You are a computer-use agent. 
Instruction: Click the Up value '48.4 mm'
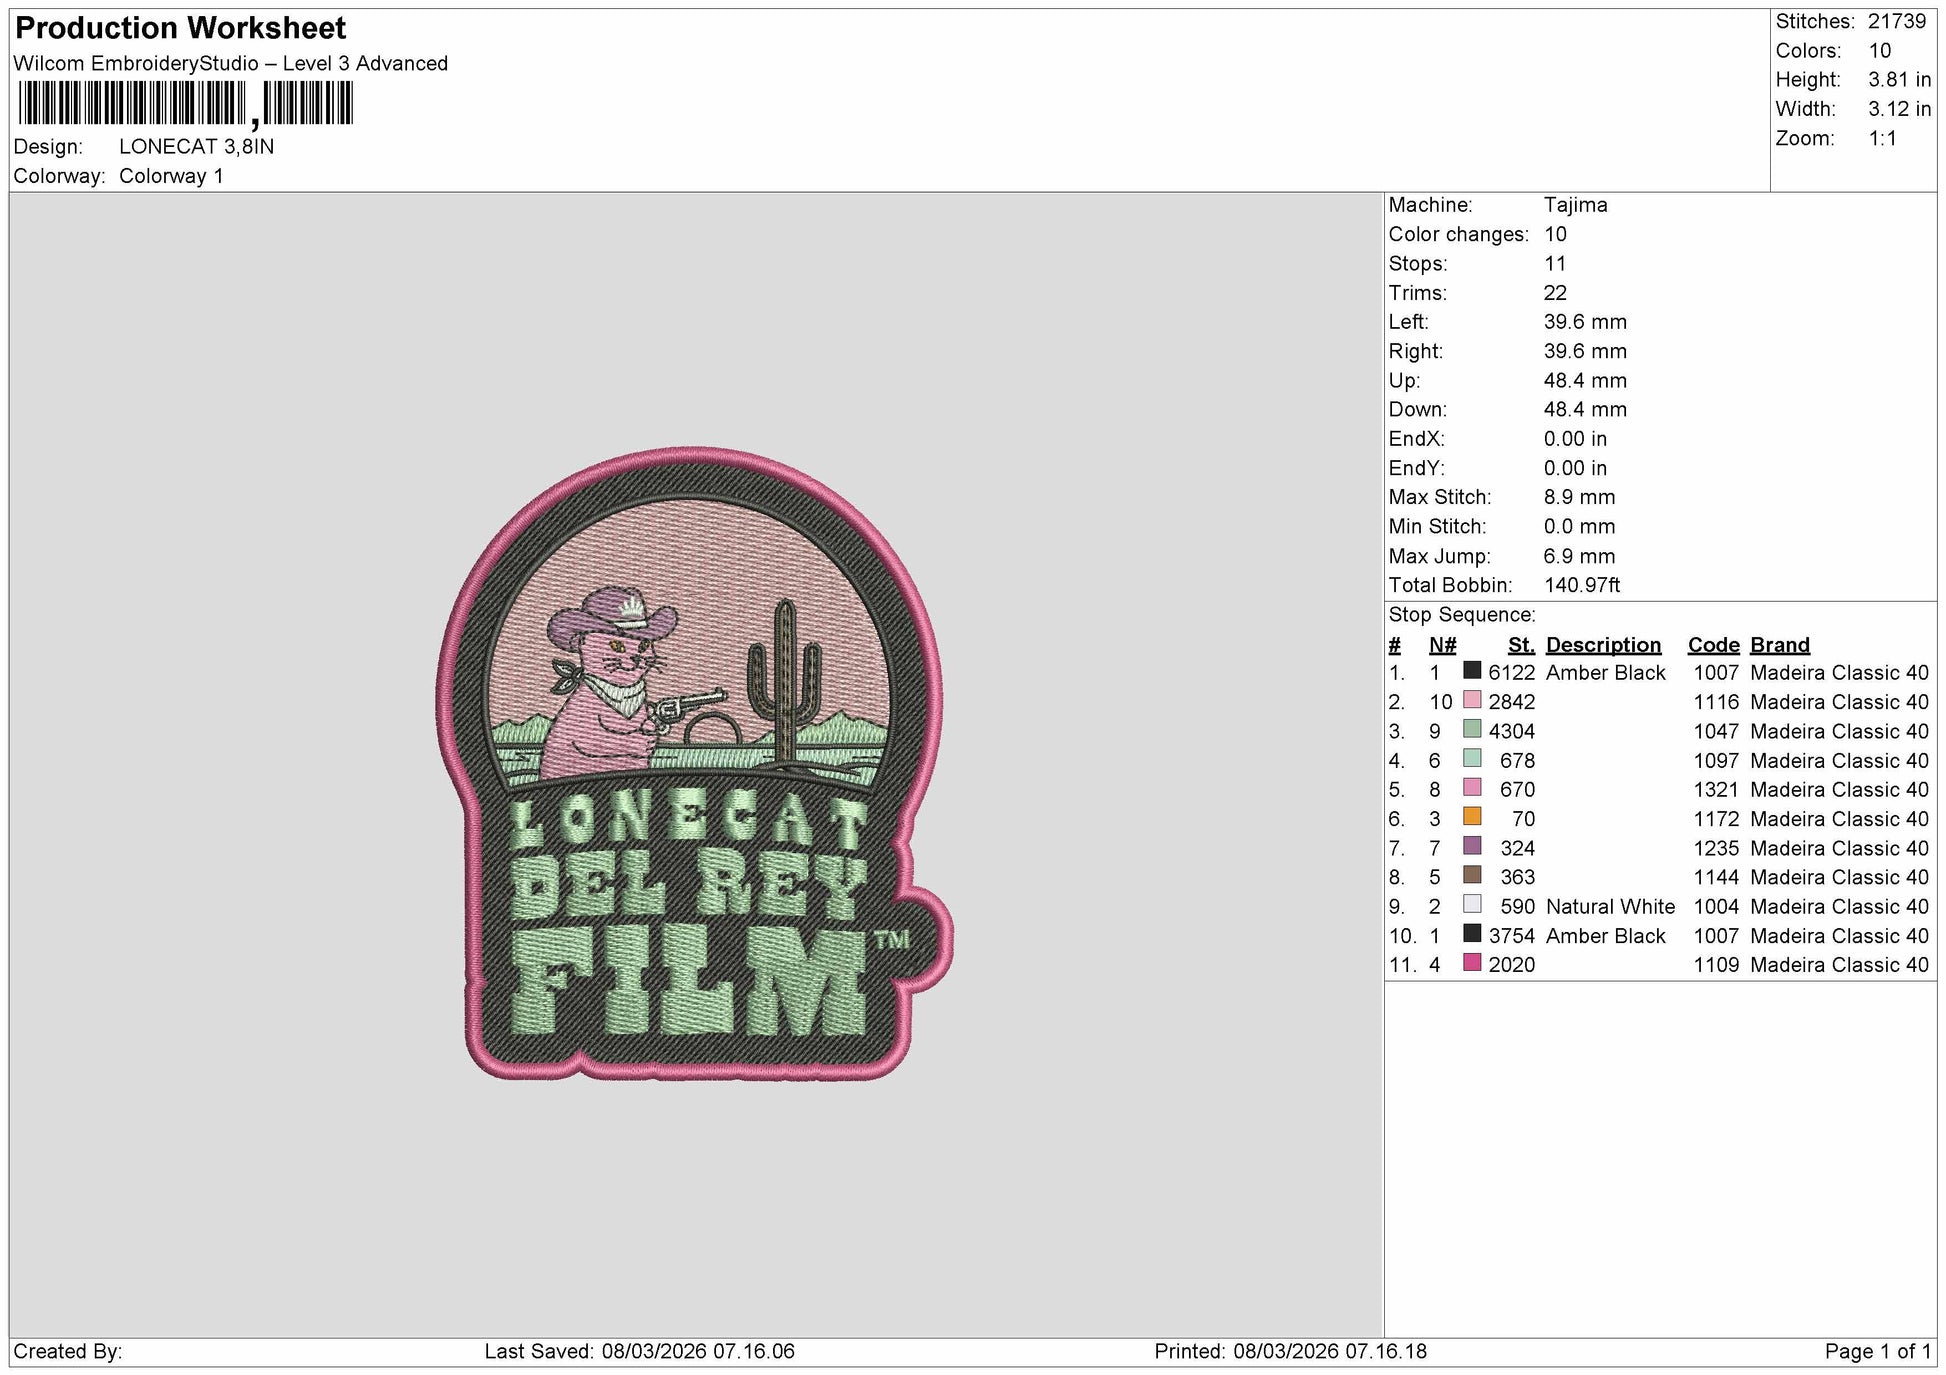point(1585,380)
